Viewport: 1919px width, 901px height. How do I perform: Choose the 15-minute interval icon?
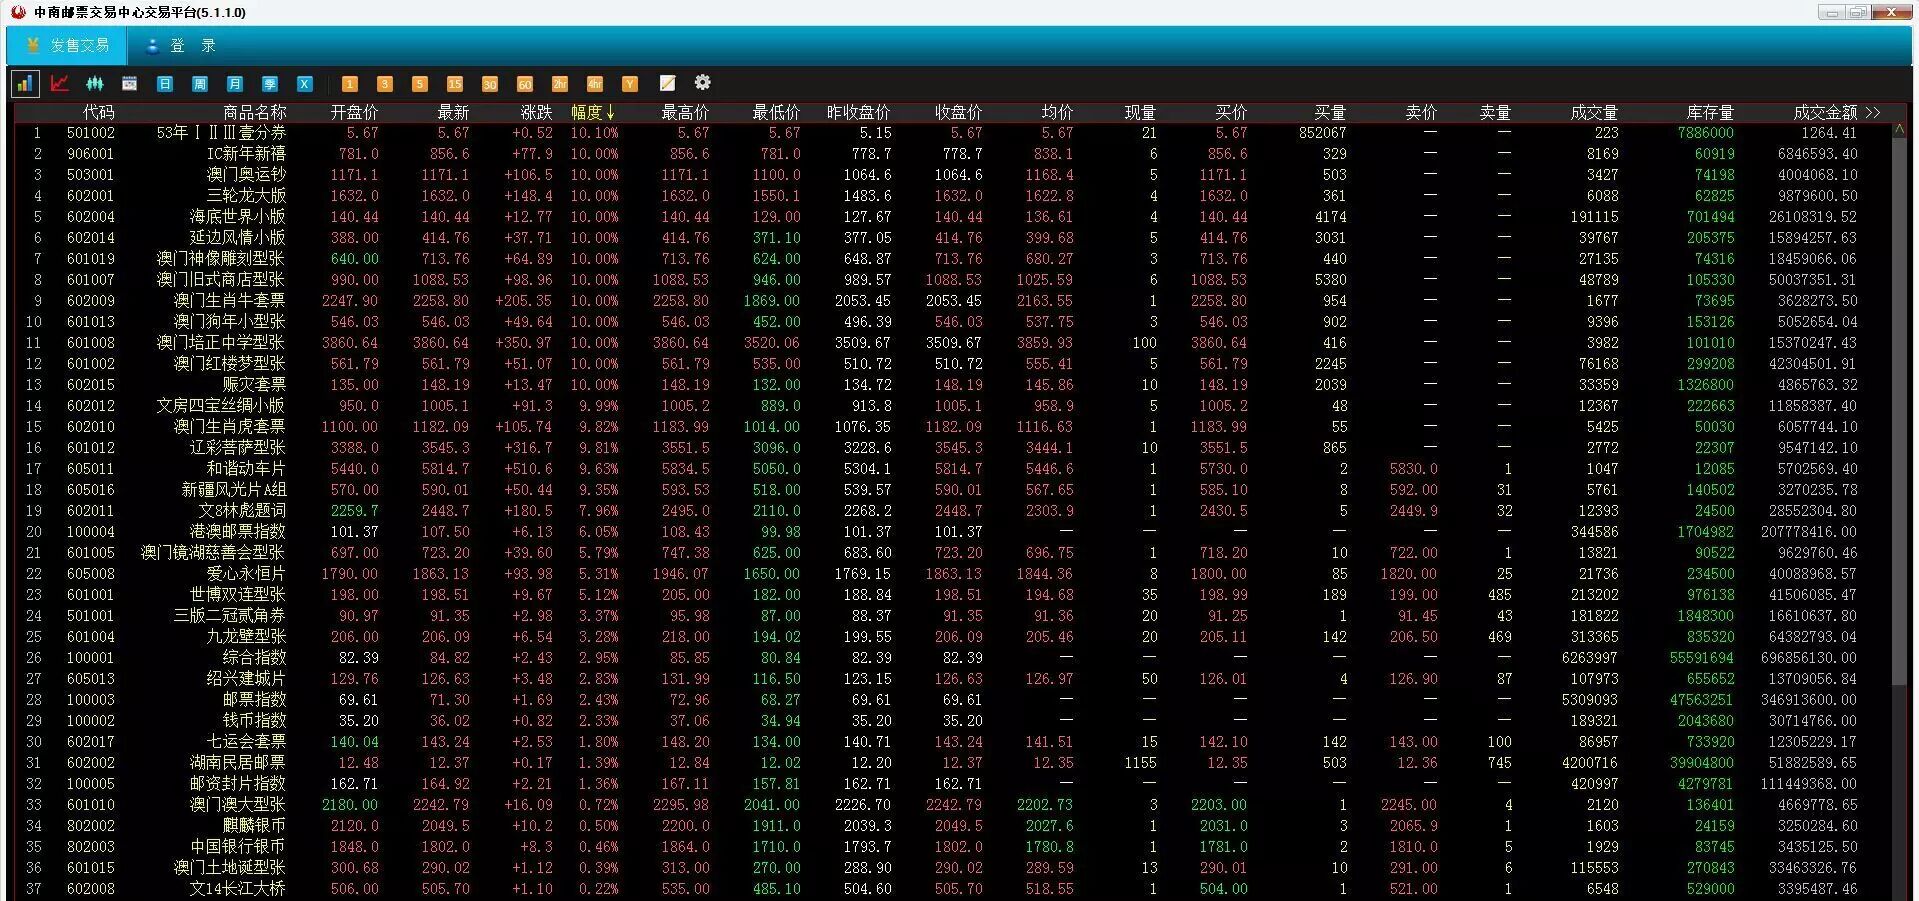tap(455, 84)
